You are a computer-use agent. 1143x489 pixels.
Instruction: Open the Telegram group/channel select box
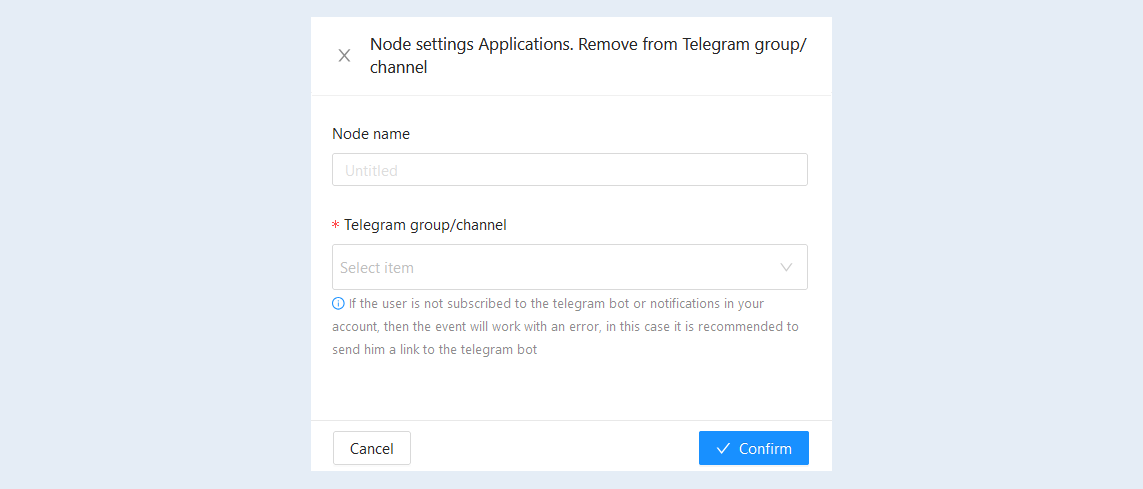(569, 267)
